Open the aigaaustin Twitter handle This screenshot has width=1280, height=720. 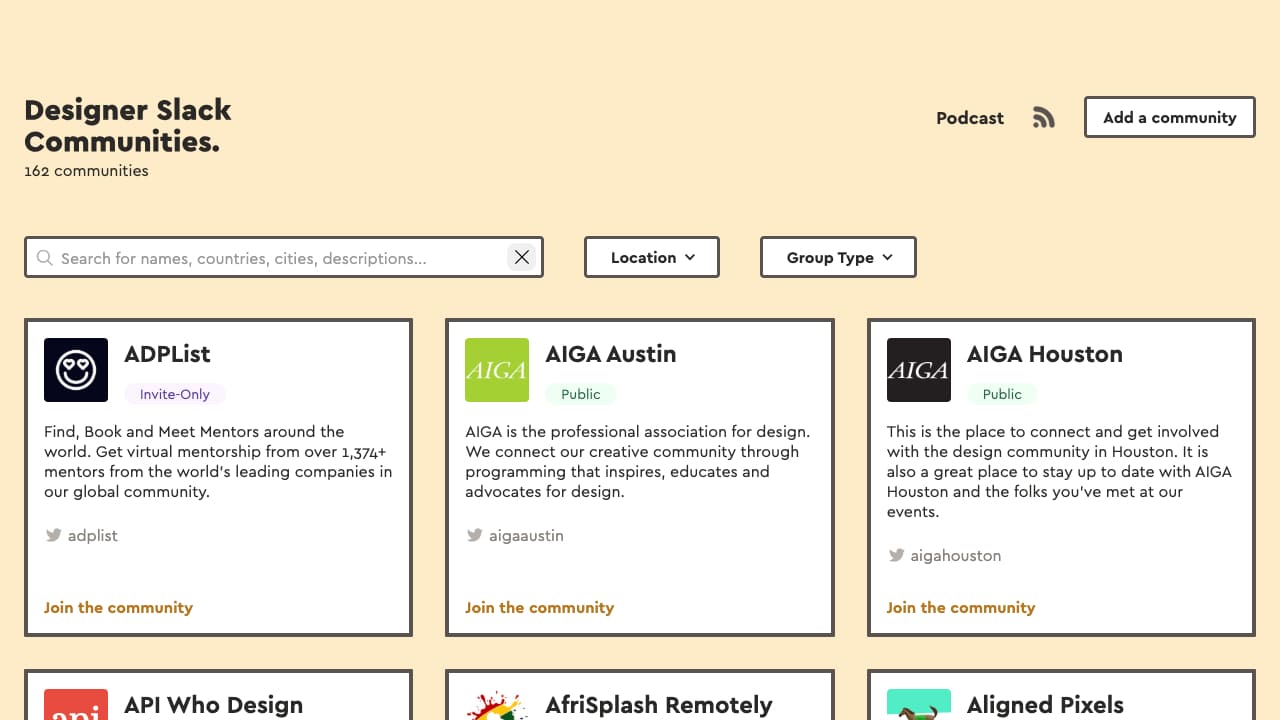click(x=526, y=536)
